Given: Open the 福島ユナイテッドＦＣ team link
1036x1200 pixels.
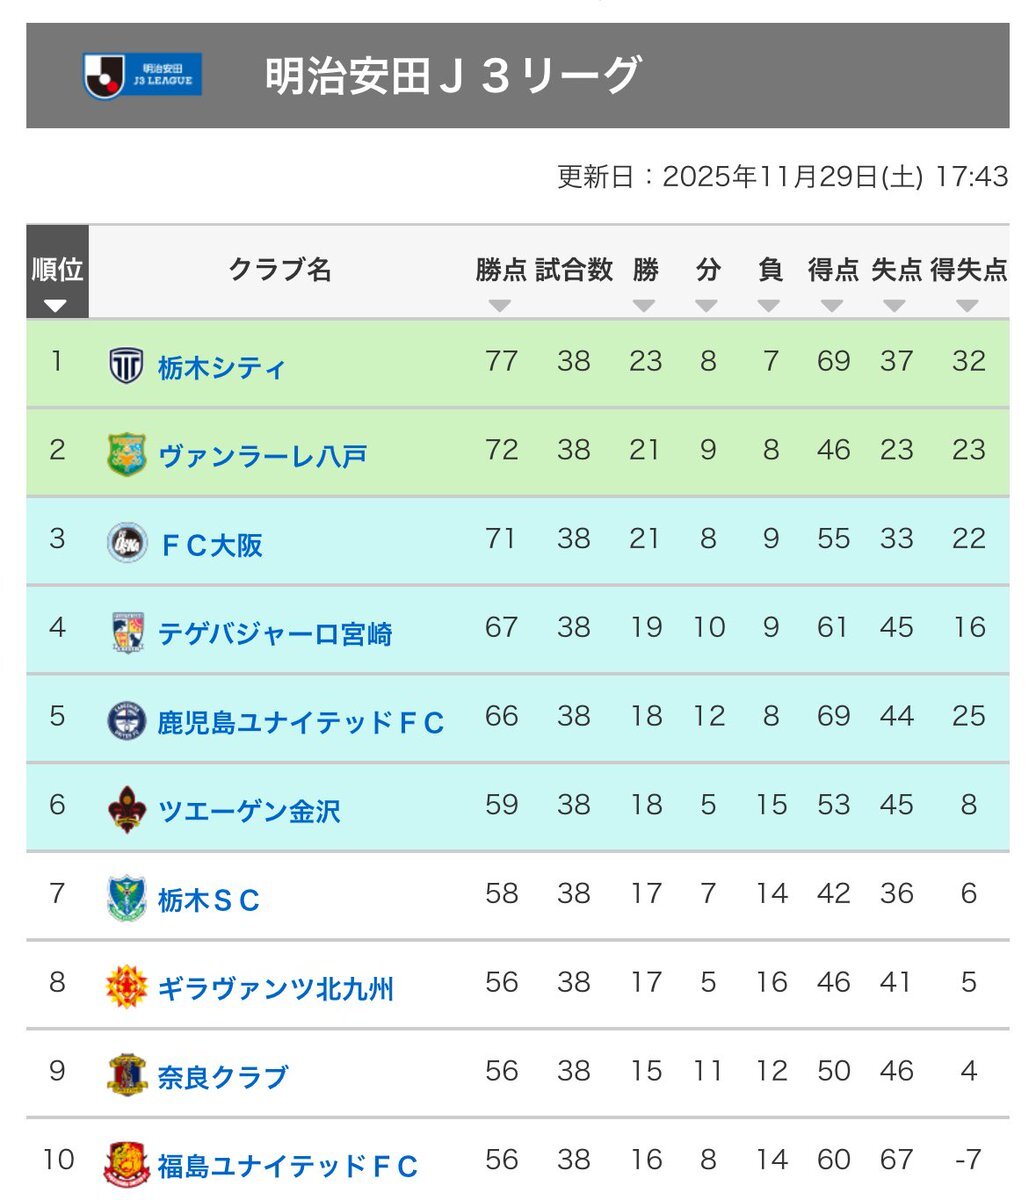Looking at the screenshot, I should pyautogui.click(x=287, y=1165).
